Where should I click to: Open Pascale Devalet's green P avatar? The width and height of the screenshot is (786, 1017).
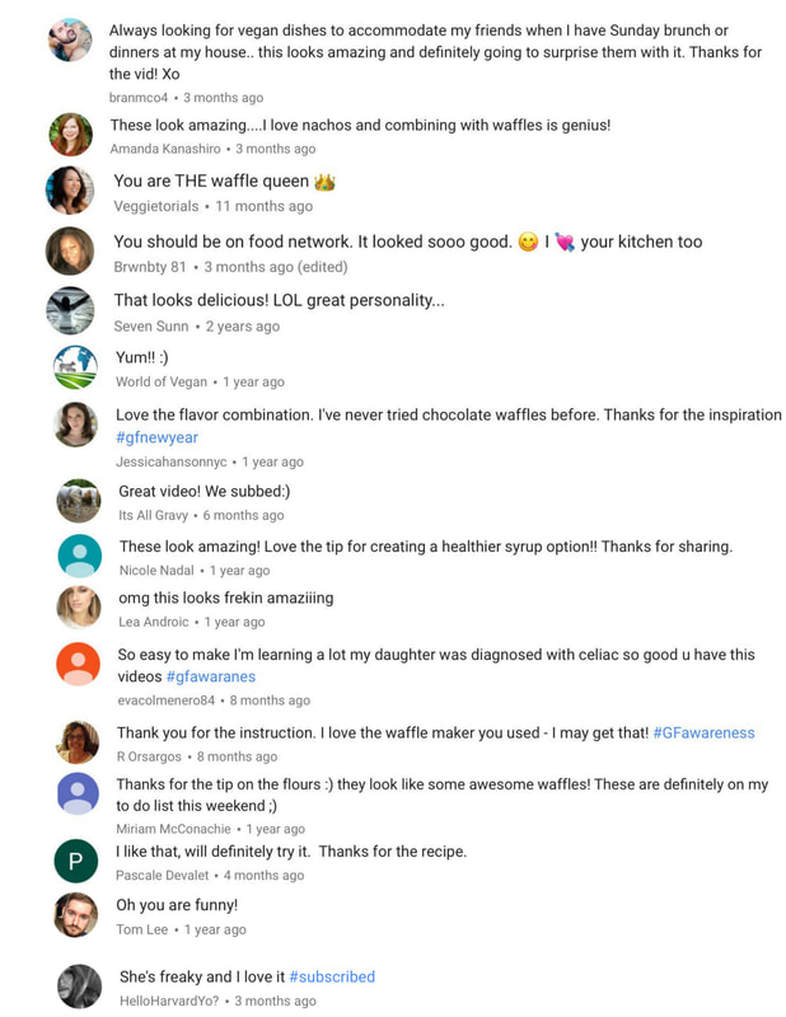pos(76,861)
